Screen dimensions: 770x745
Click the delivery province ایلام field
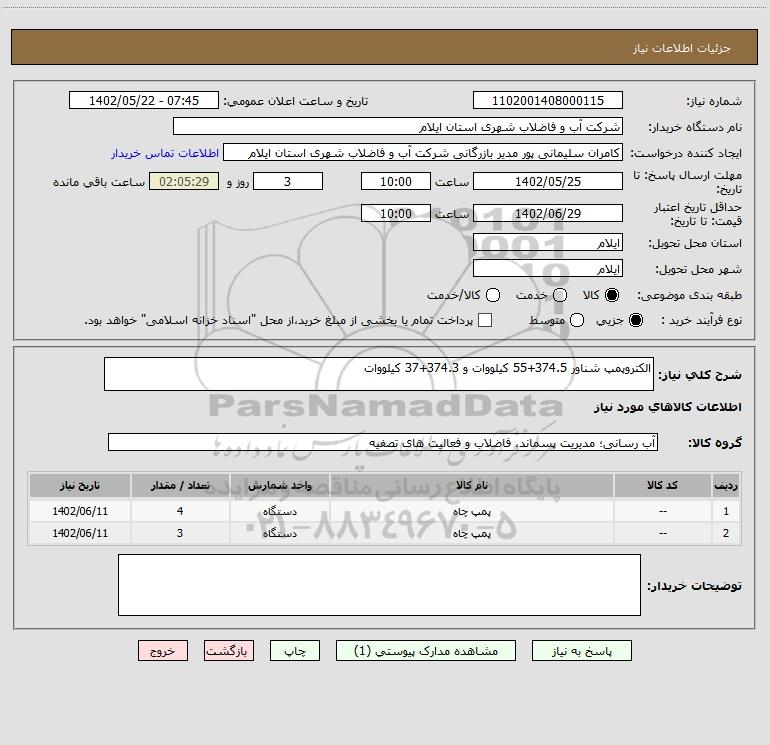[x=548, y=243]
